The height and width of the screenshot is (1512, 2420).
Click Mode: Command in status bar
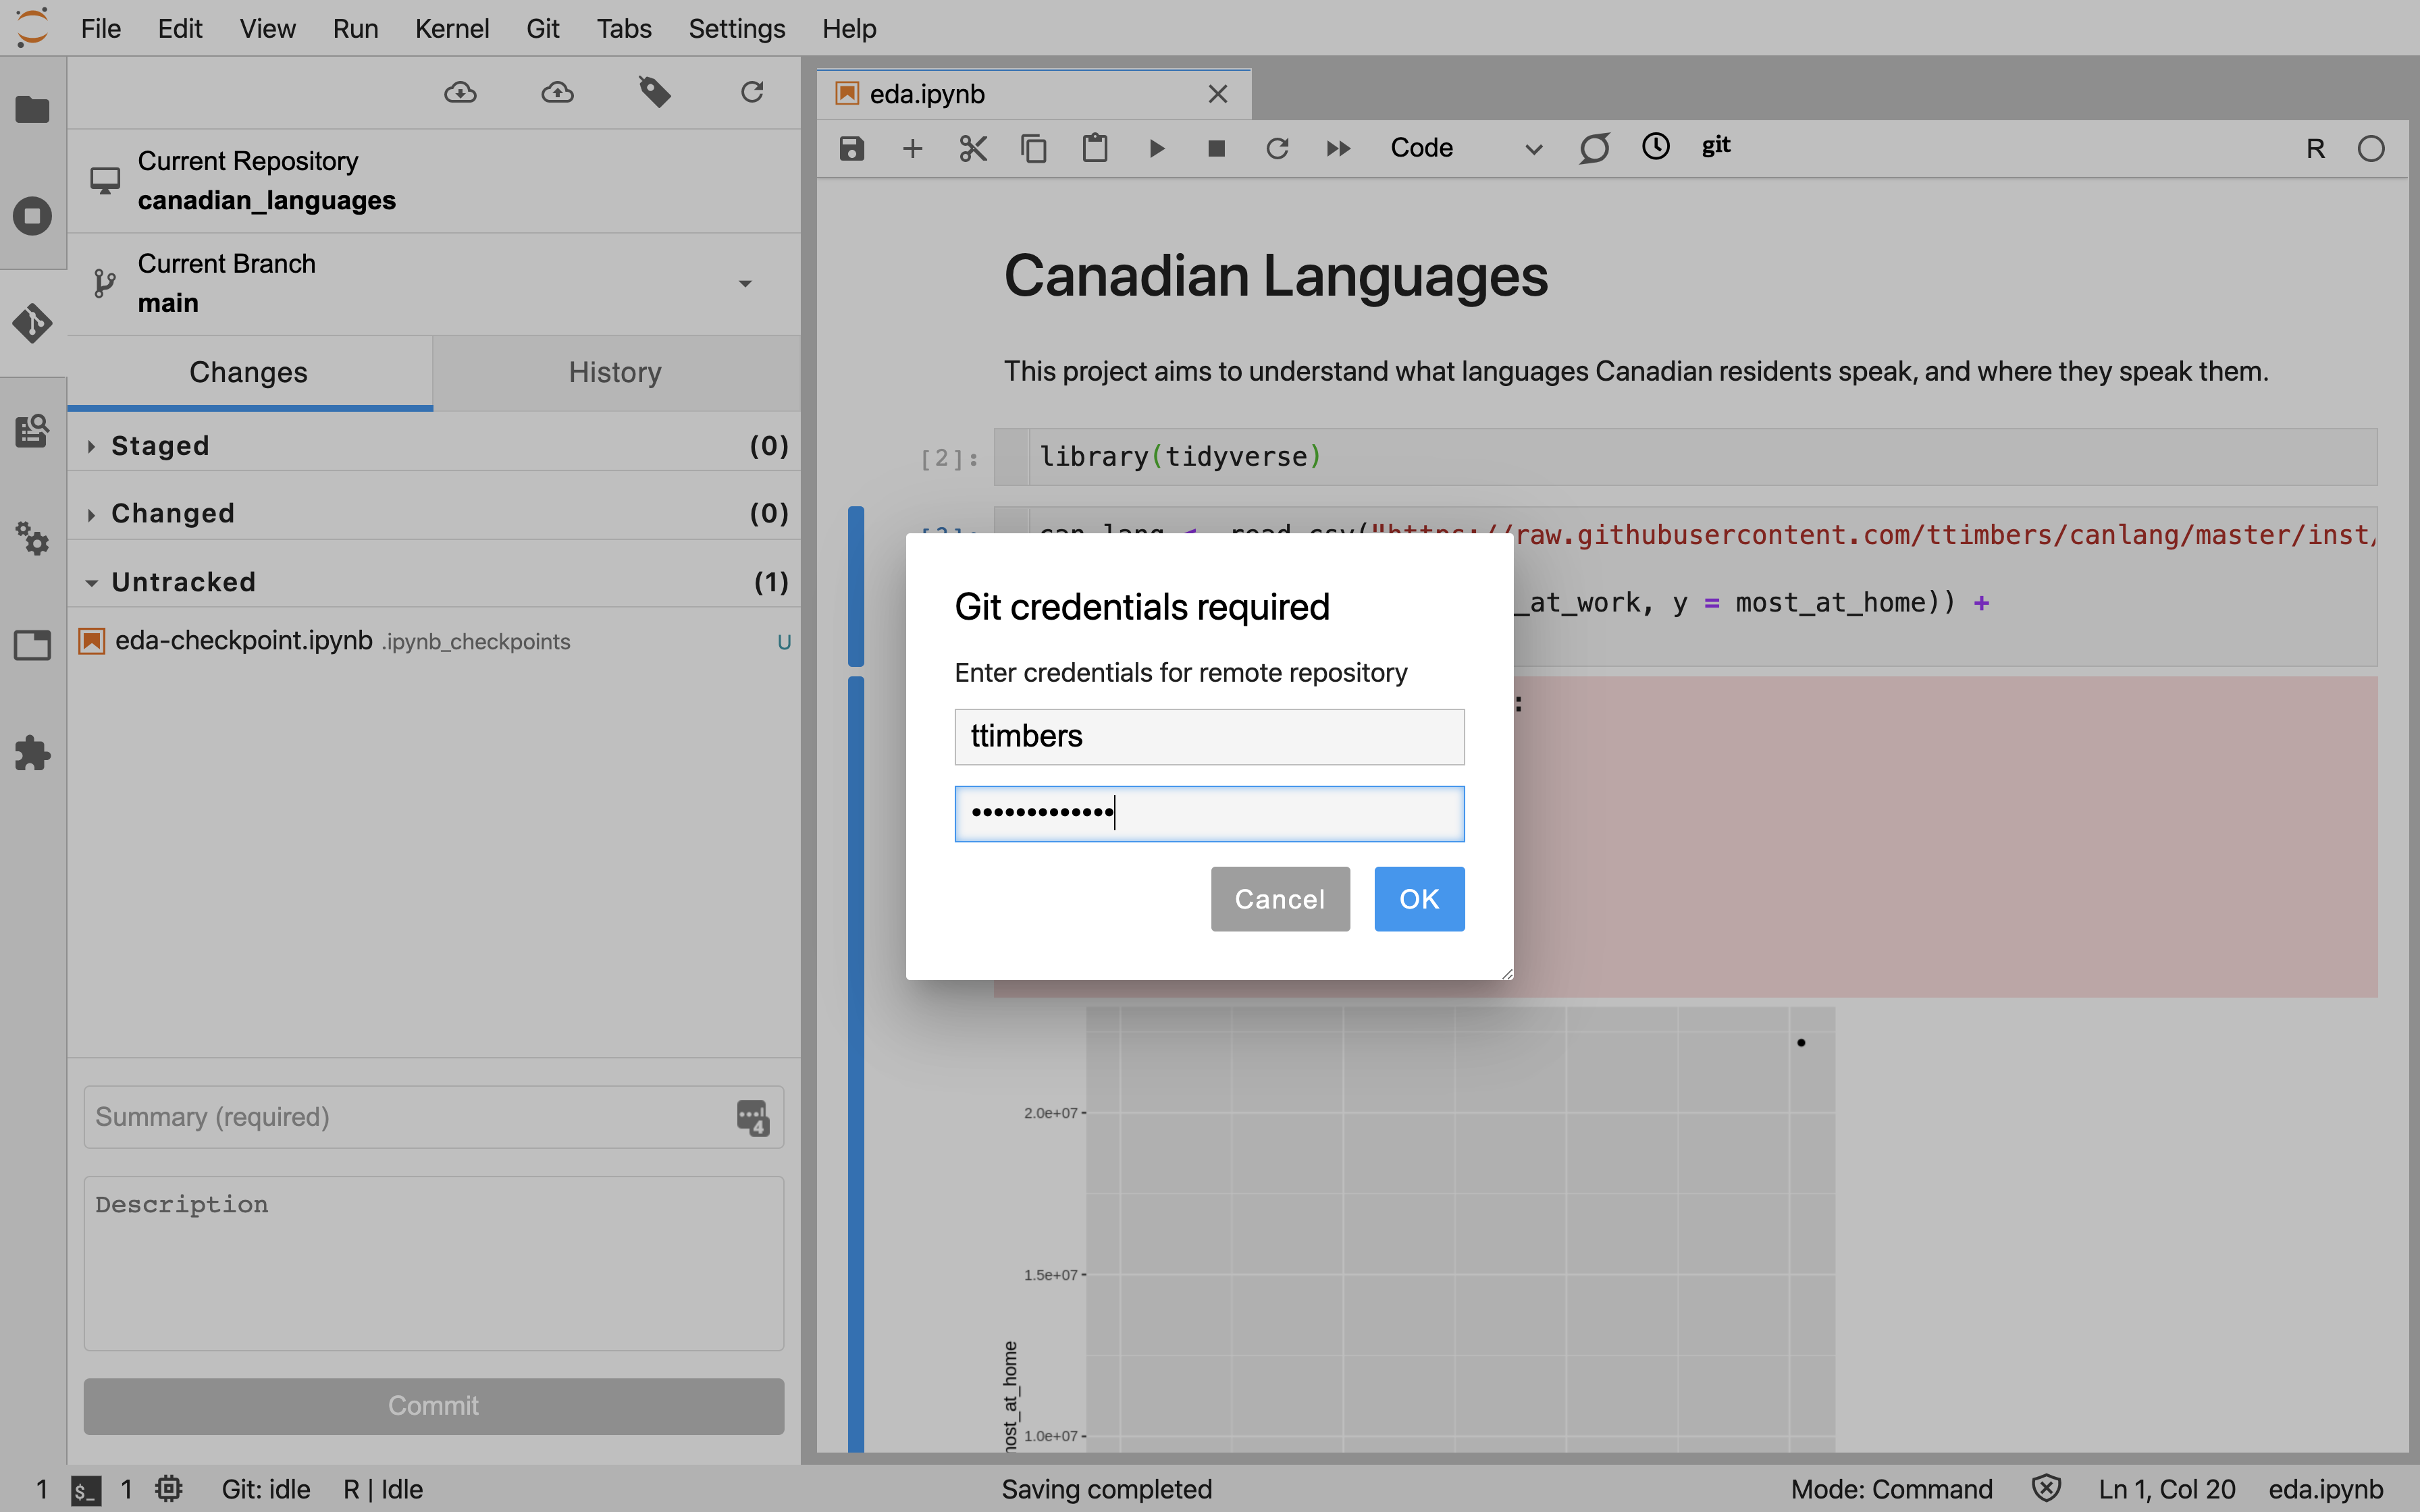(1891, 1489)
